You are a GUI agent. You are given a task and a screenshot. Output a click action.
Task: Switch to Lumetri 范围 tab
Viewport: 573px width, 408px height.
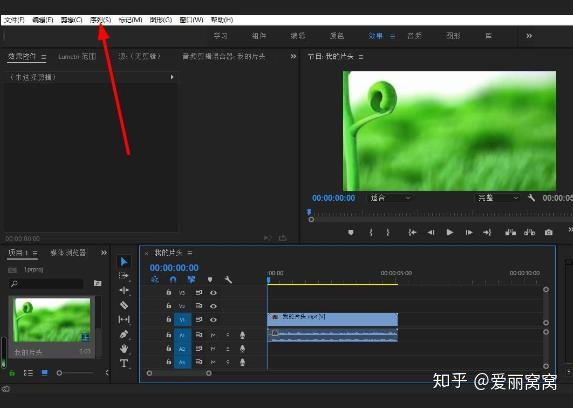pyautogui.click(x=77, y=57)
